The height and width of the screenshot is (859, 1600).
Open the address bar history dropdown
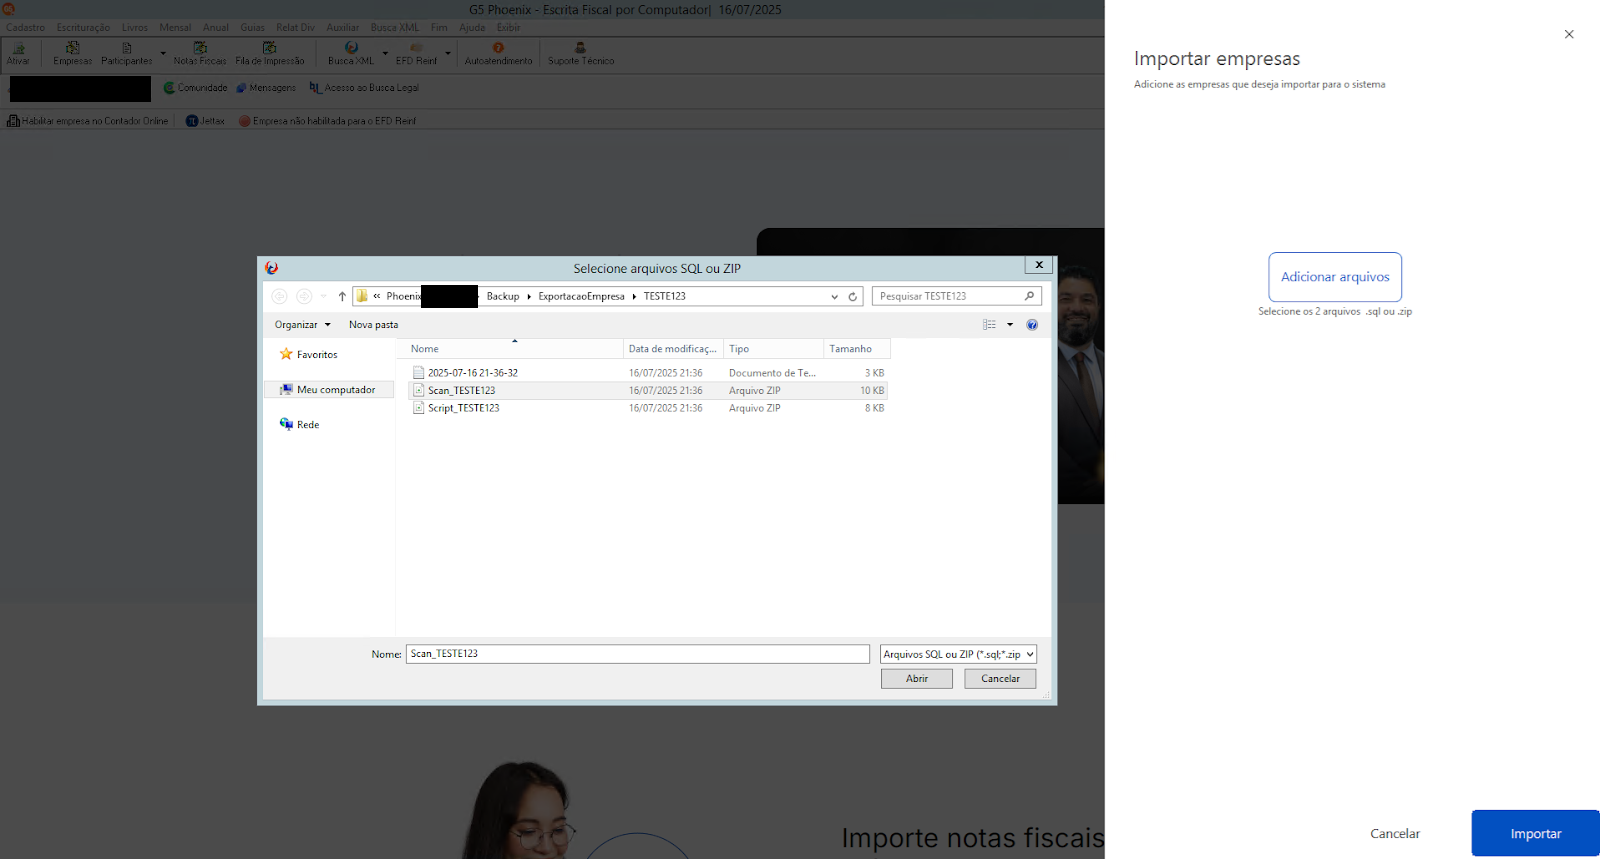click(x=834, y=296)
